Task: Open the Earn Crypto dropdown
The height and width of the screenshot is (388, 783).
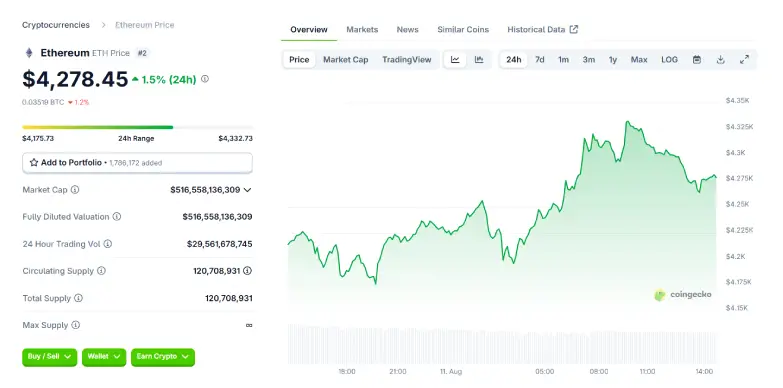Action: [163, 357]
